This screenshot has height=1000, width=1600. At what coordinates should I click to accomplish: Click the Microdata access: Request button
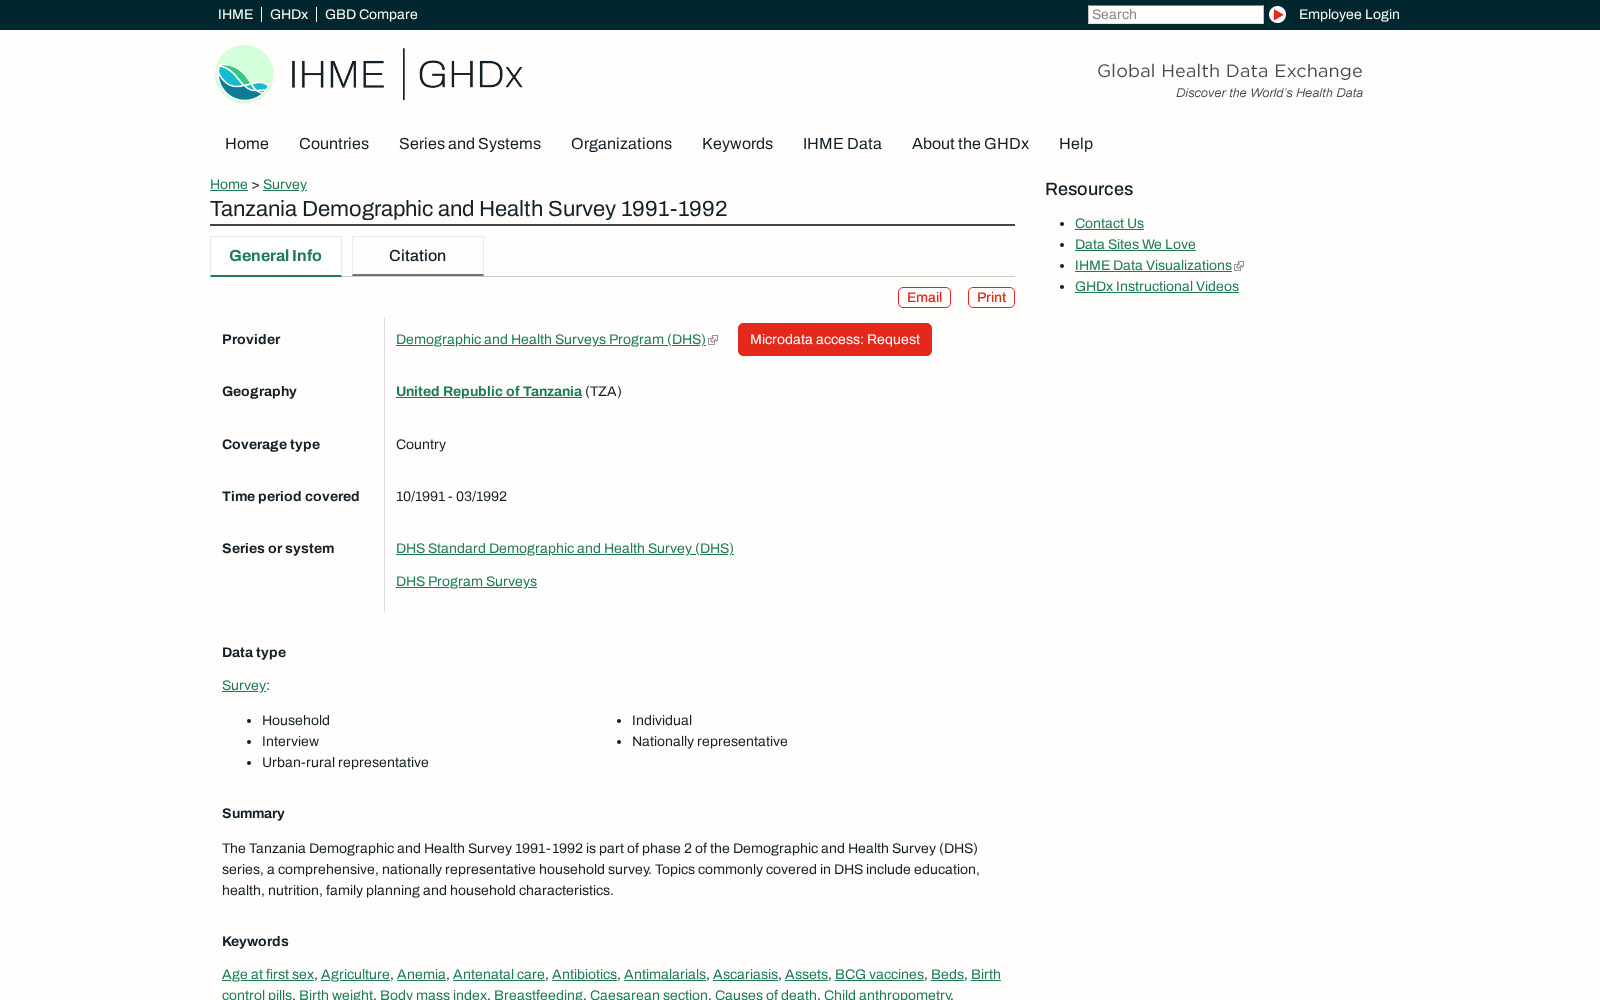coord(835,339)
